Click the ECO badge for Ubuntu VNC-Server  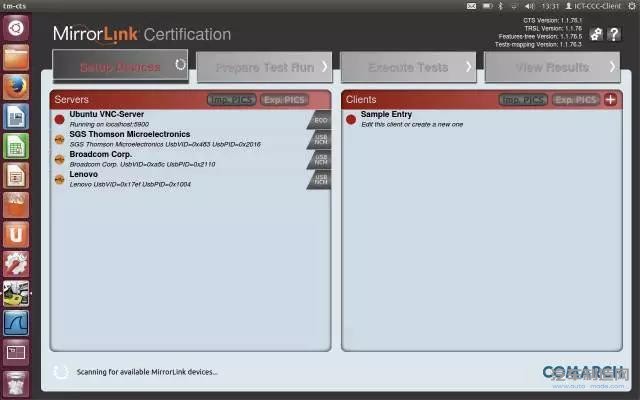pyautogui.click(x=319, y=120)
